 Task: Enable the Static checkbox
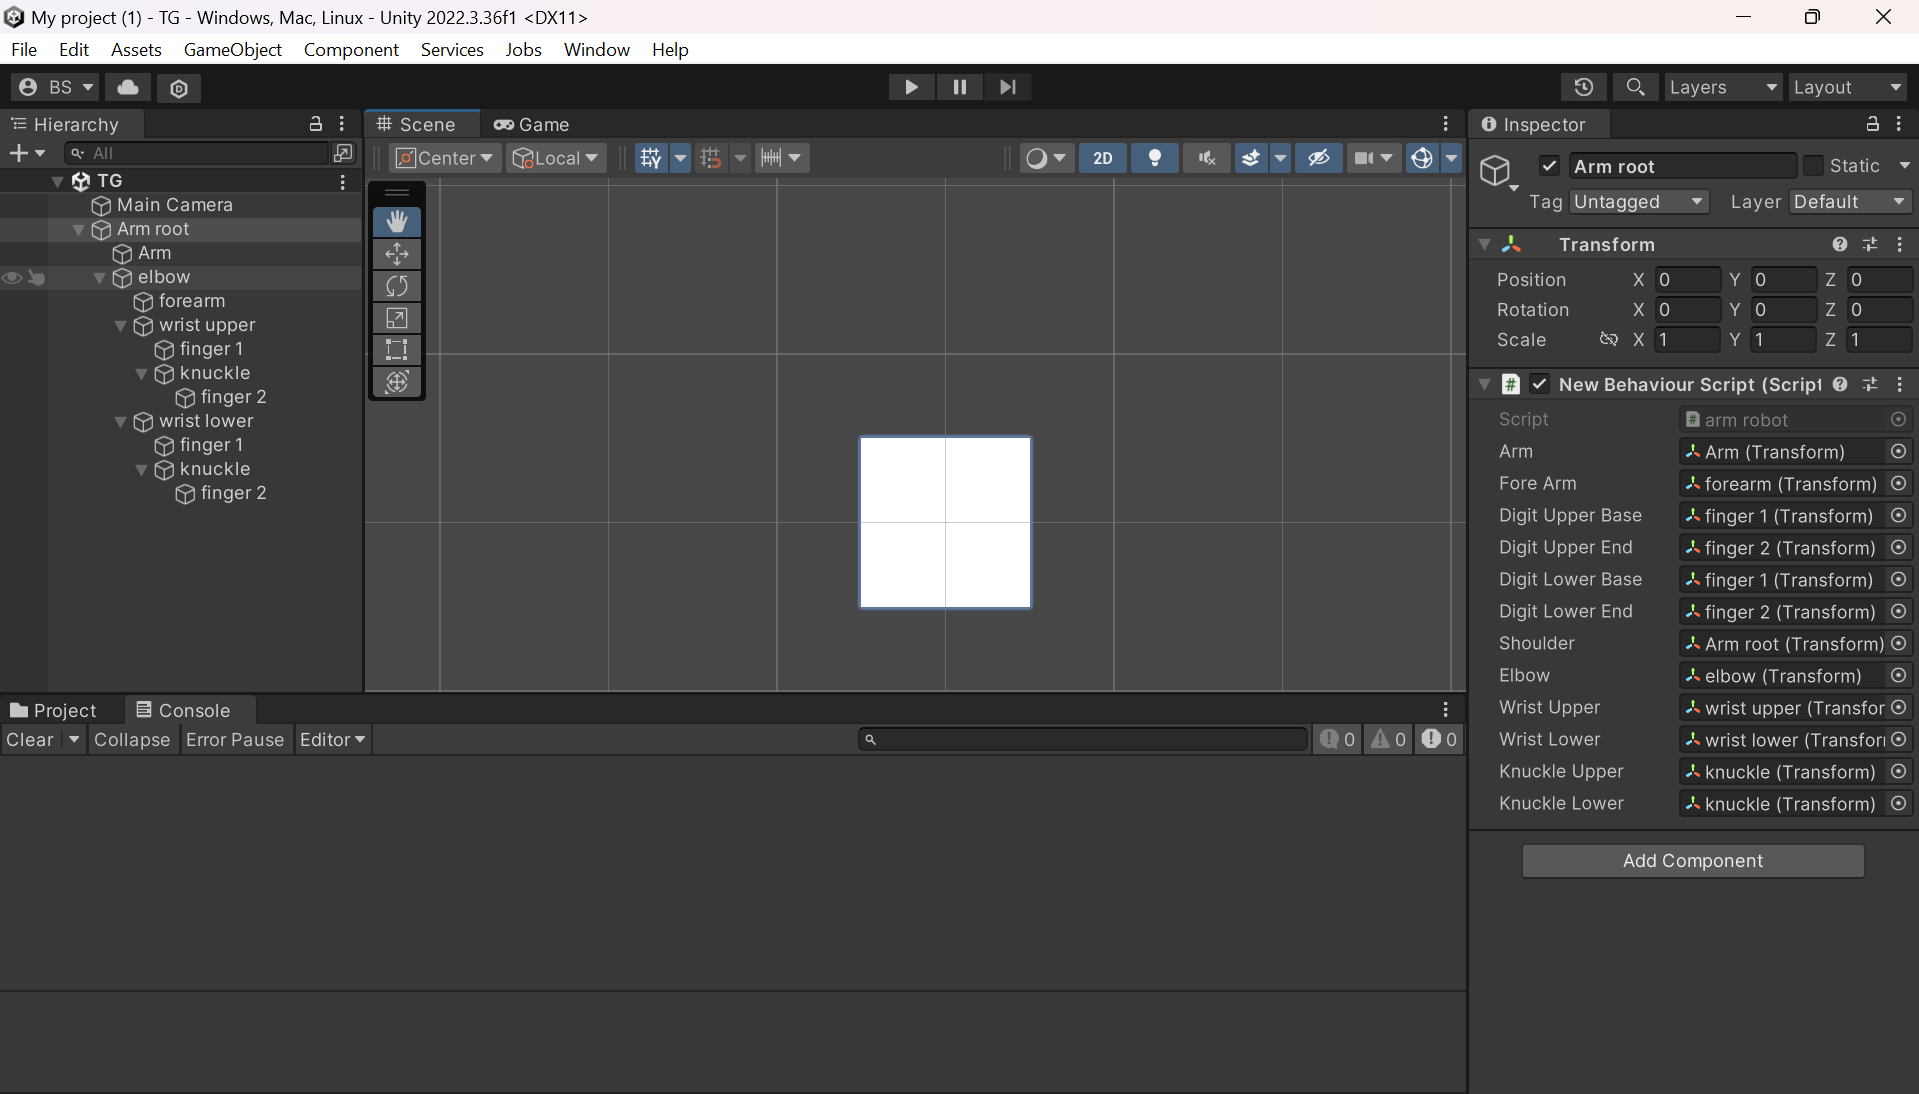pos(1813,166)
